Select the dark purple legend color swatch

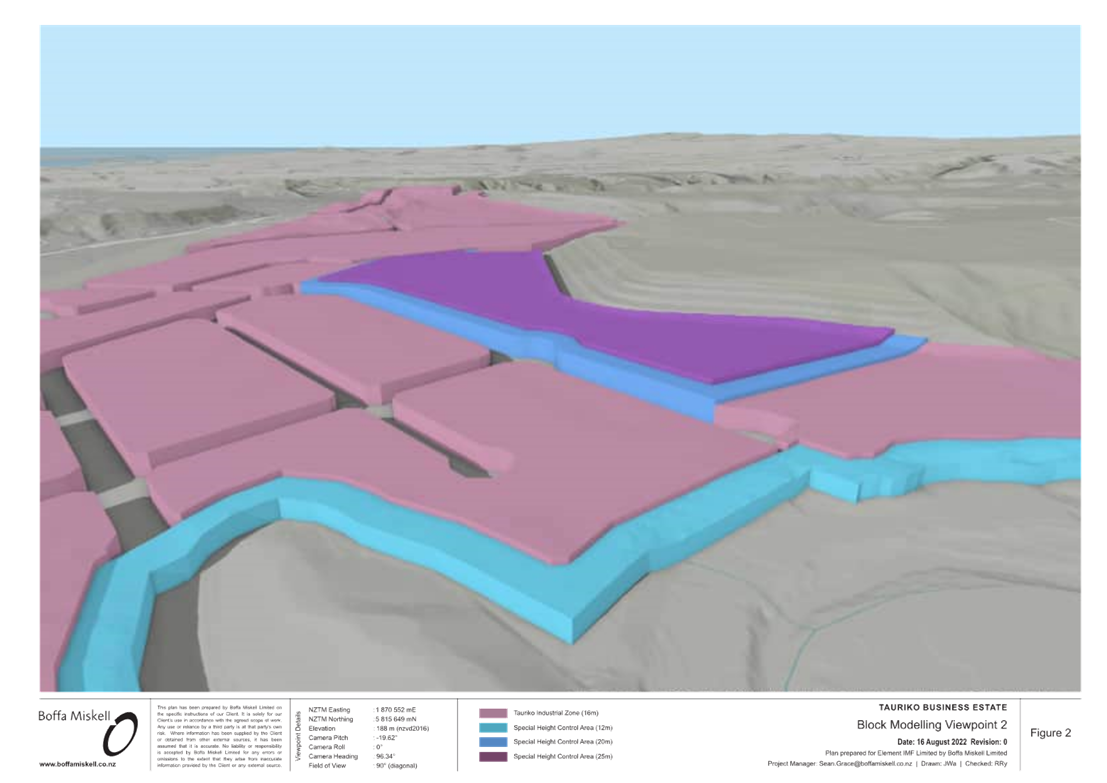pos(493,757)
